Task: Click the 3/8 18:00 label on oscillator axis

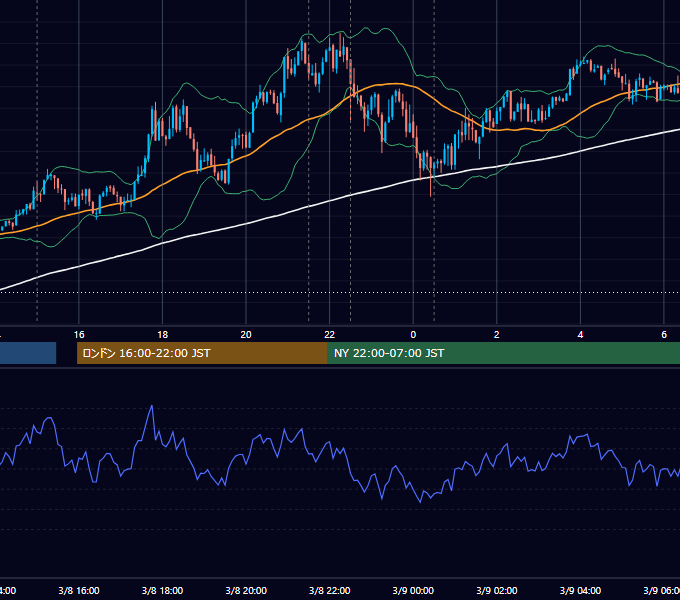Action: (163, 590)
